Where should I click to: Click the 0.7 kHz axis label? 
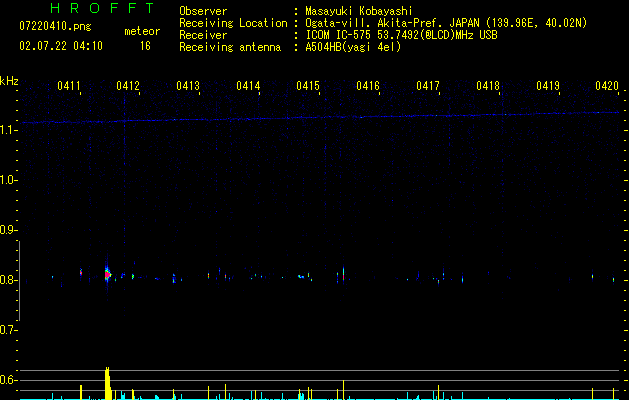pyautogui.click(x=7, y=330)
